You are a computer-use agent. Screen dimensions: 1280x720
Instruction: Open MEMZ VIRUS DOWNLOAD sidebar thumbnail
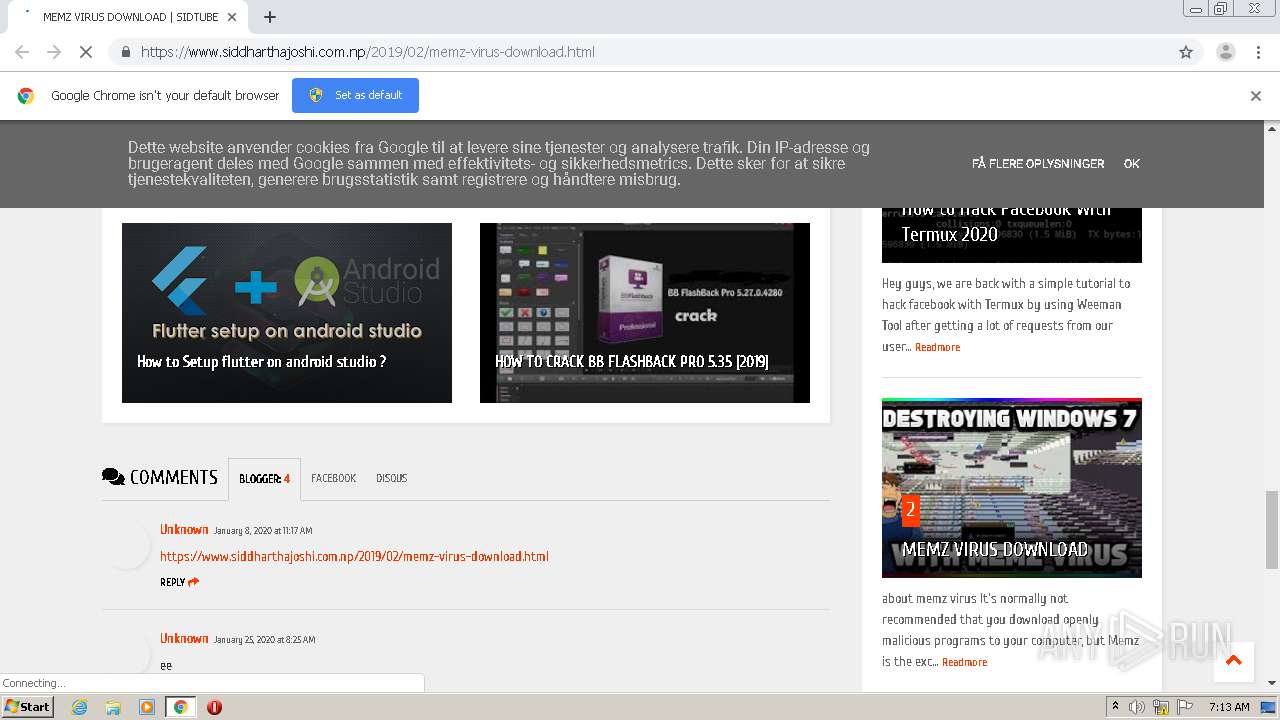coord(1012,488)
